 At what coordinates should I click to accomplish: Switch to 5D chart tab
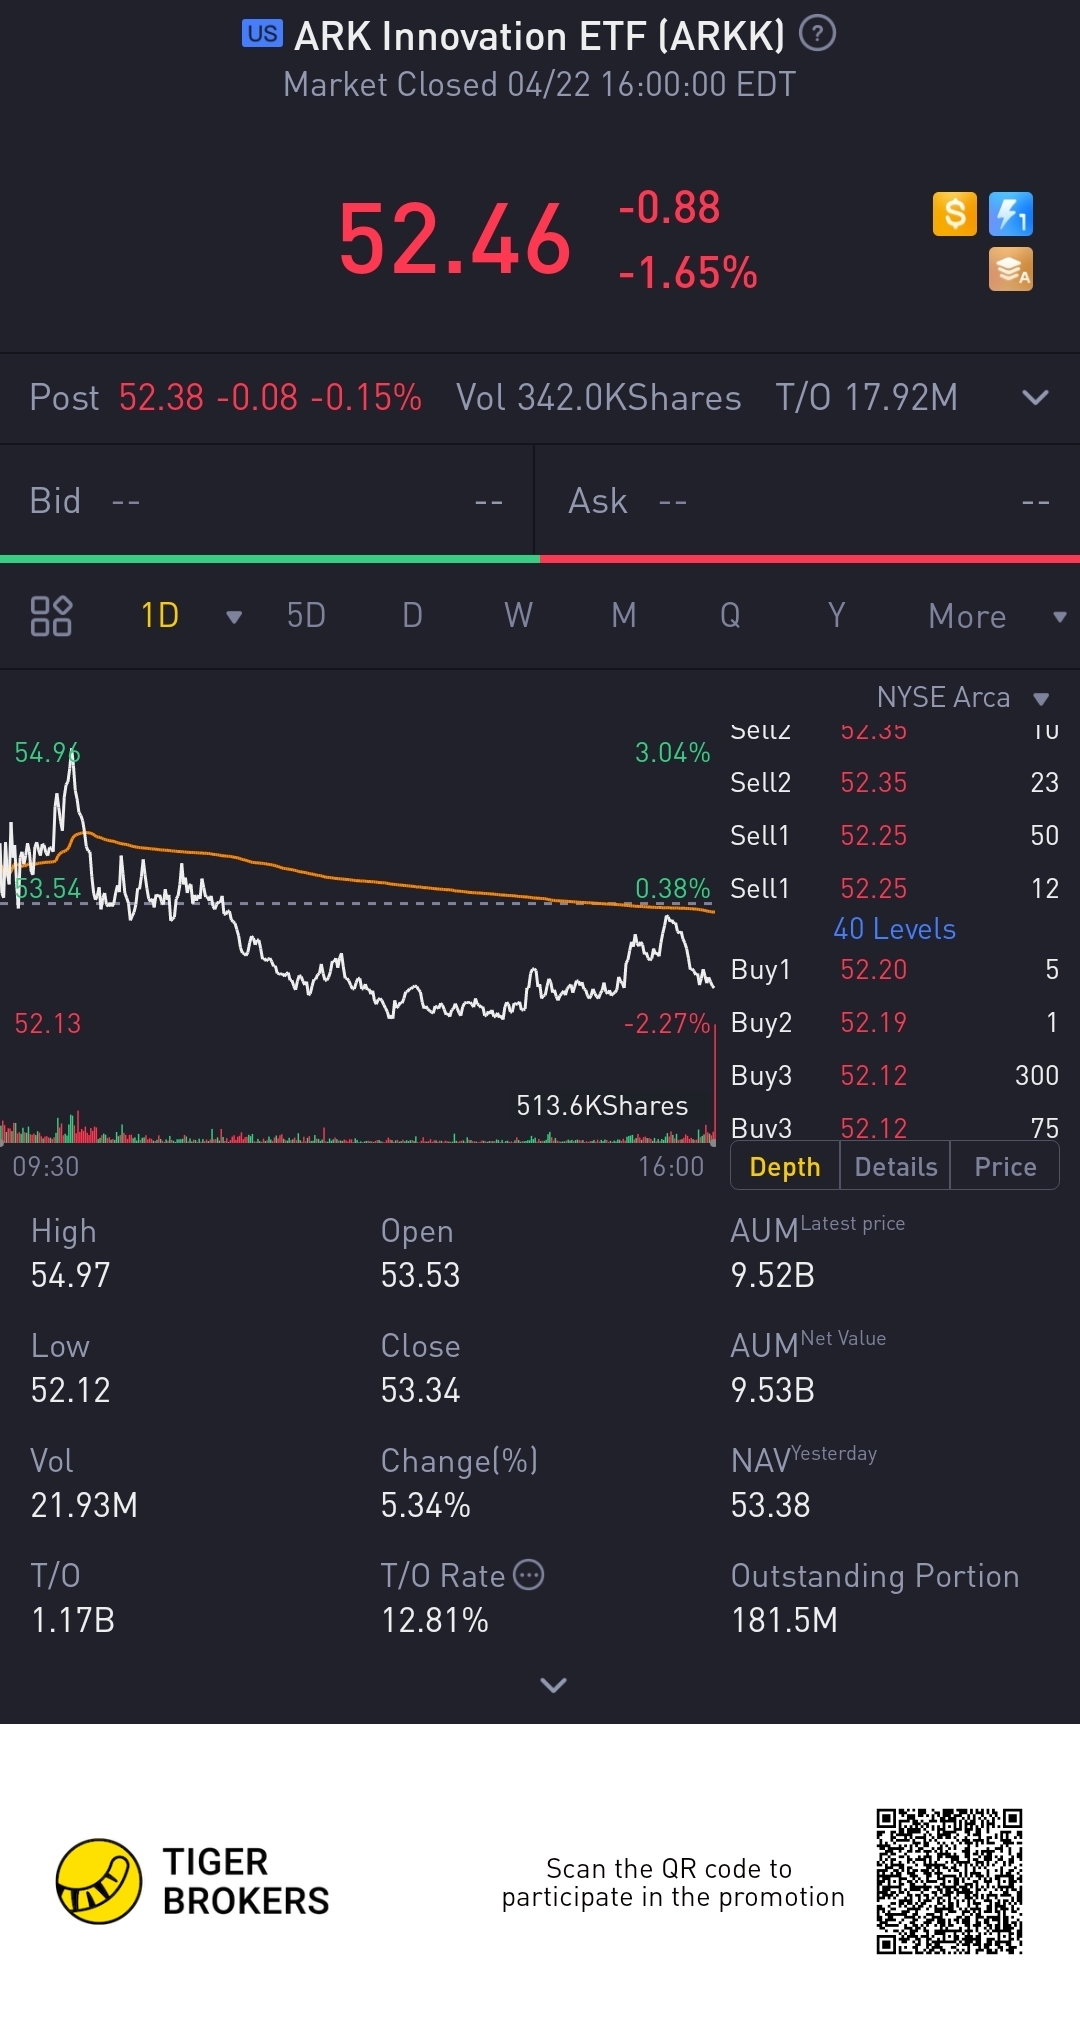[306, 615]
